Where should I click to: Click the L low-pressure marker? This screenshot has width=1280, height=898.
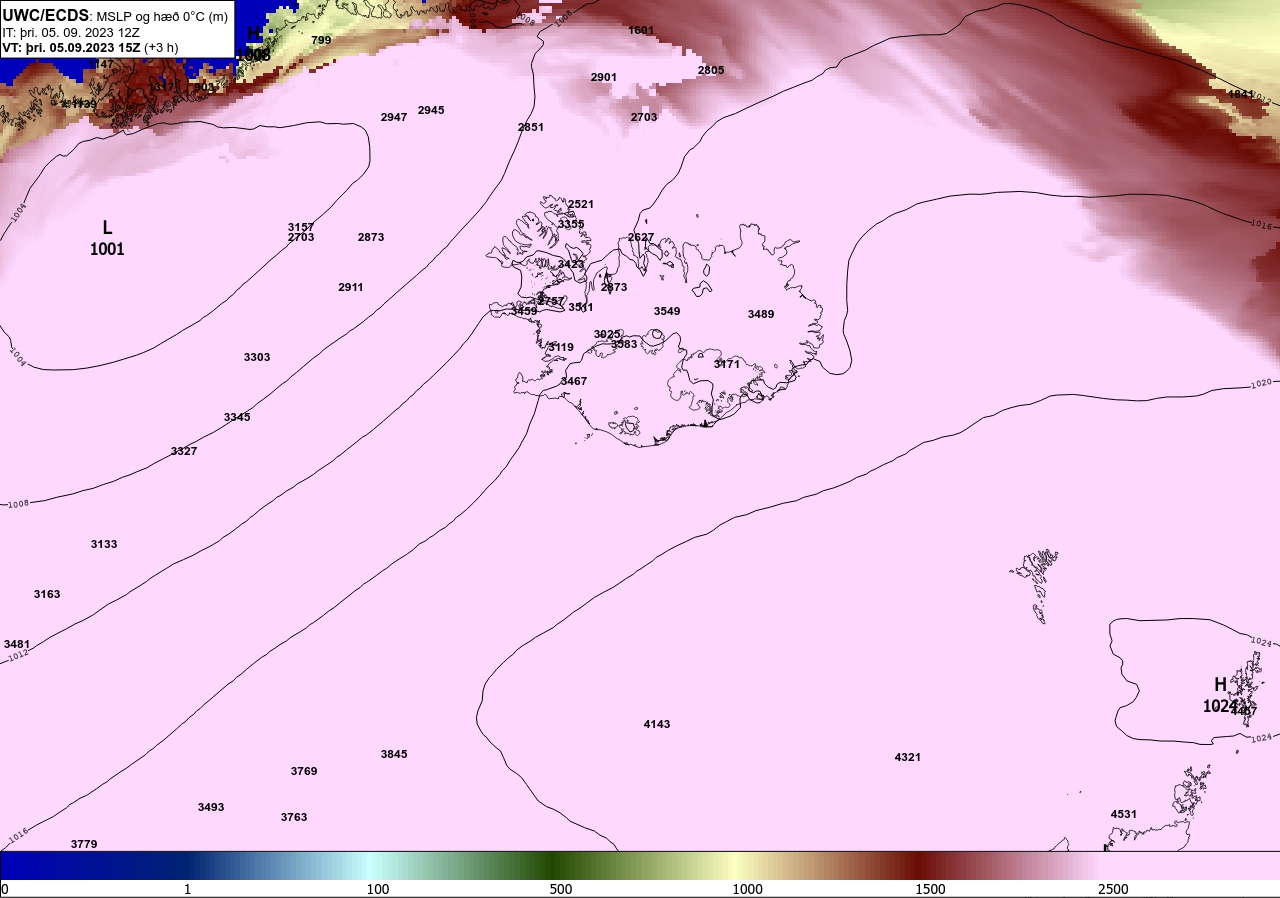pos(108,228)
